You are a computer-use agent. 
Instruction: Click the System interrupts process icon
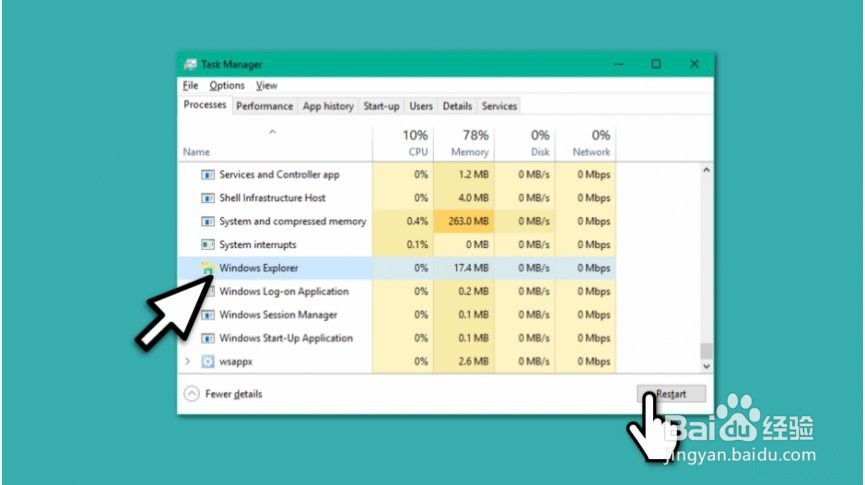[207, 244]
